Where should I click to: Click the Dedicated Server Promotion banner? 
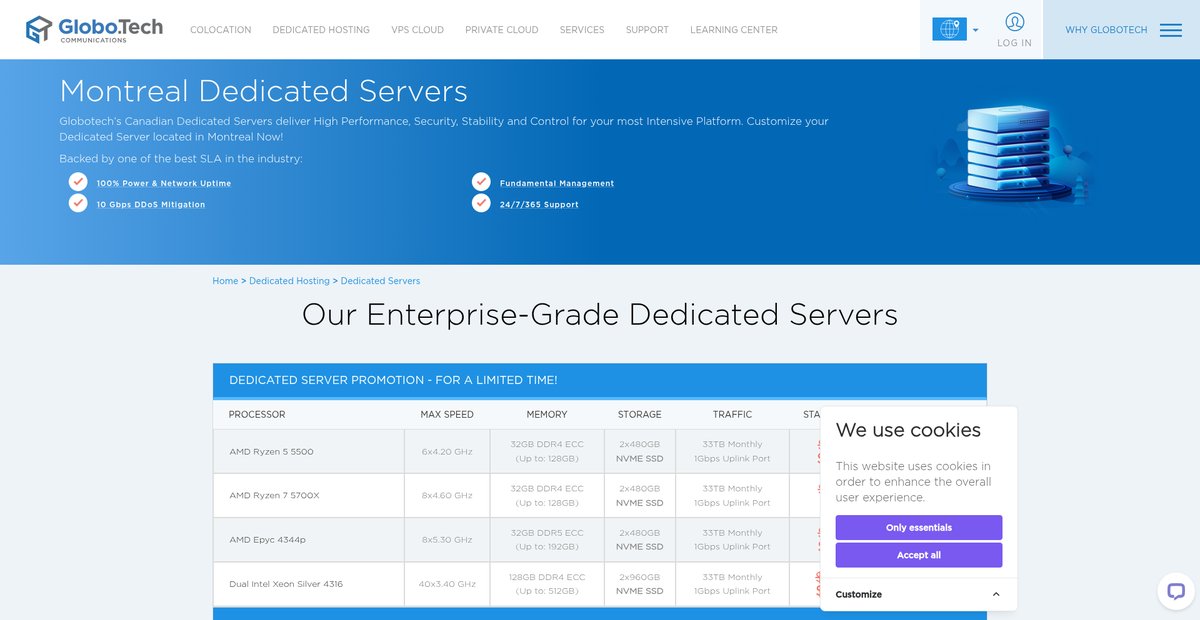point(600,380)
